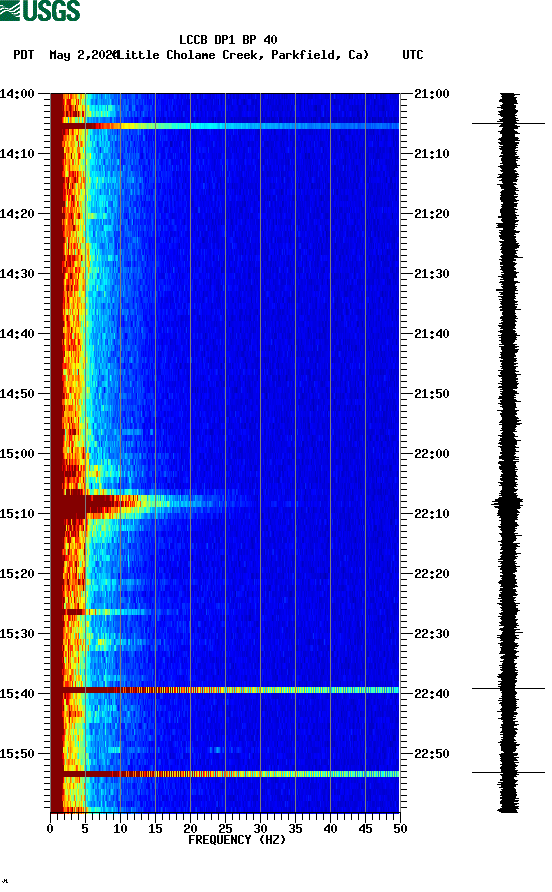This screenshot has height=892, width=552.
Task: Click the '45' frequency axis label
Action: pyautogui.click(x=365, y=829)
